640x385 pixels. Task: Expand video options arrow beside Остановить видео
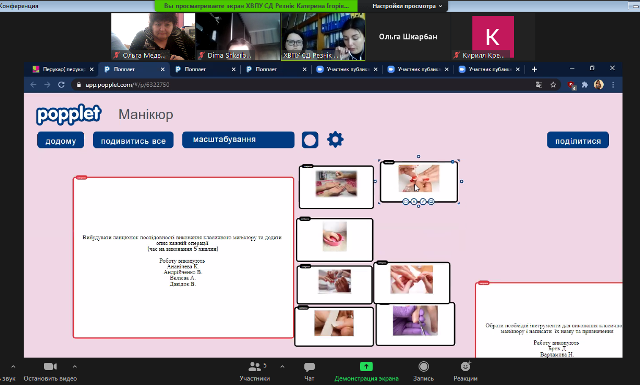click(75, 366)
